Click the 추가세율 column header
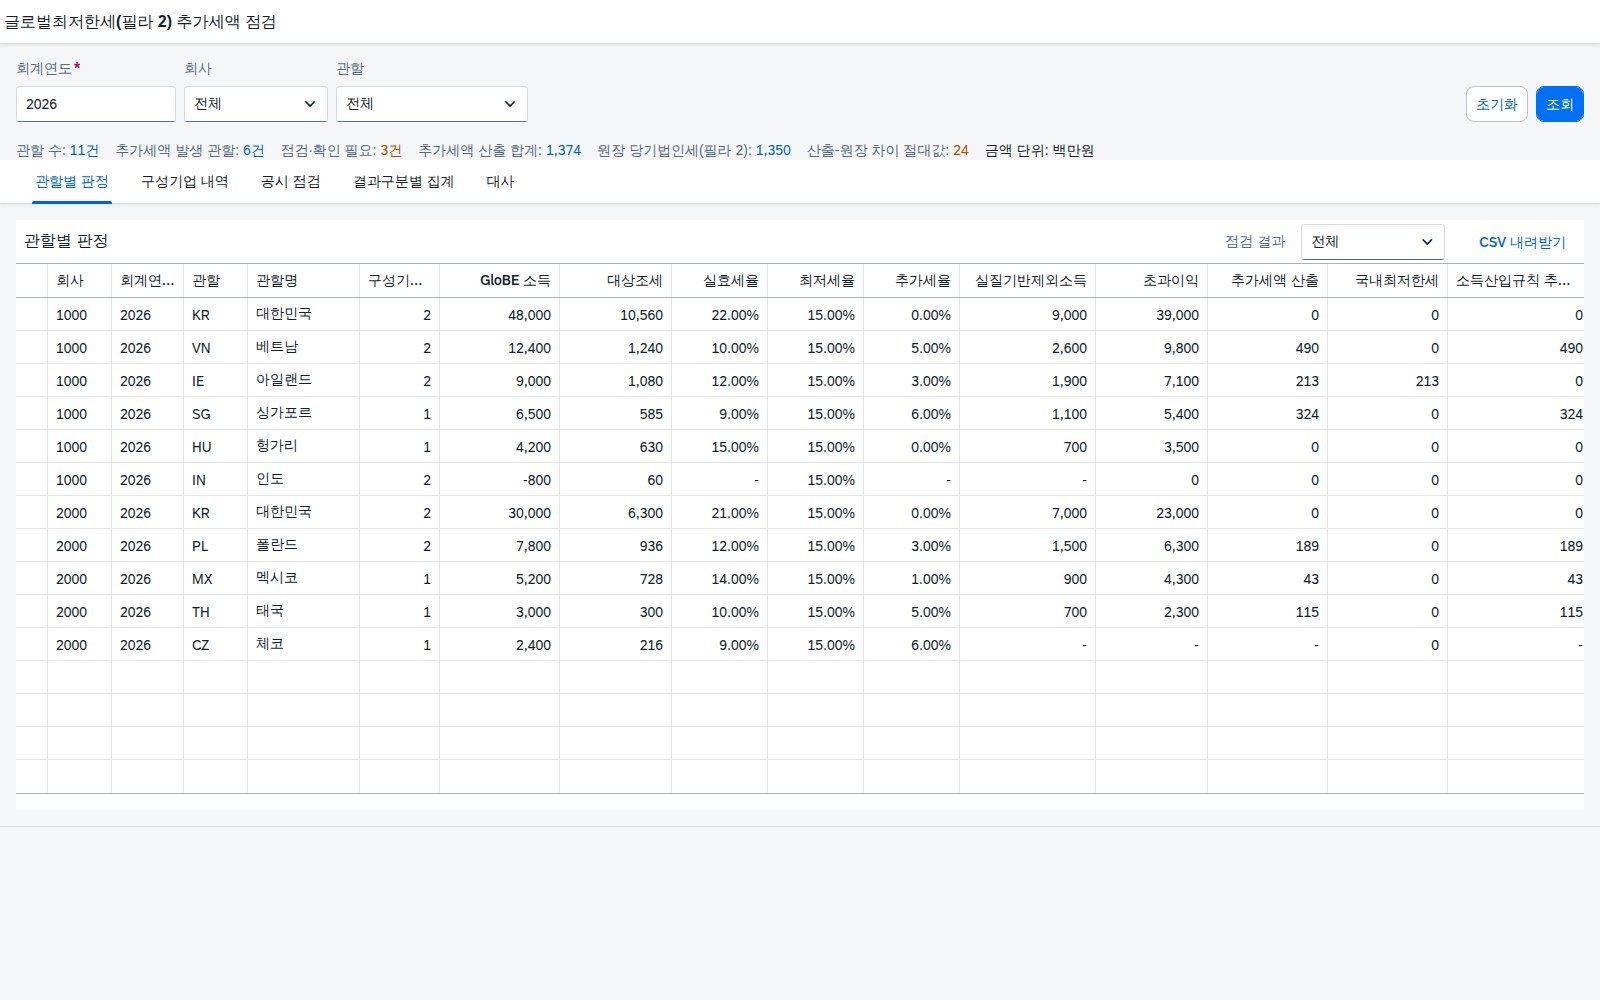Screen dimensions: 1600x1000 912,281
